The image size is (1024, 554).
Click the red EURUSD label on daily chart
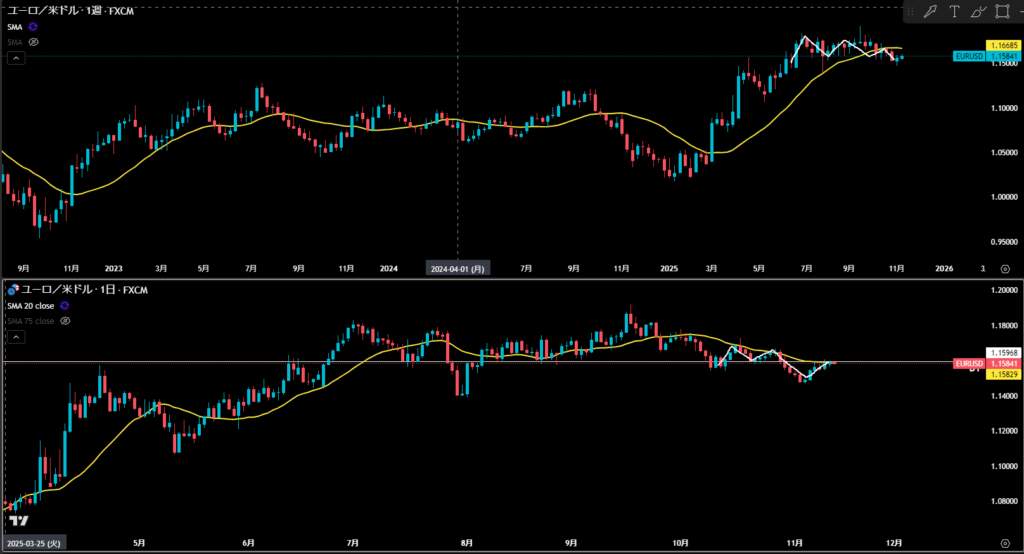pyautogui.click(x=969, y=363)
